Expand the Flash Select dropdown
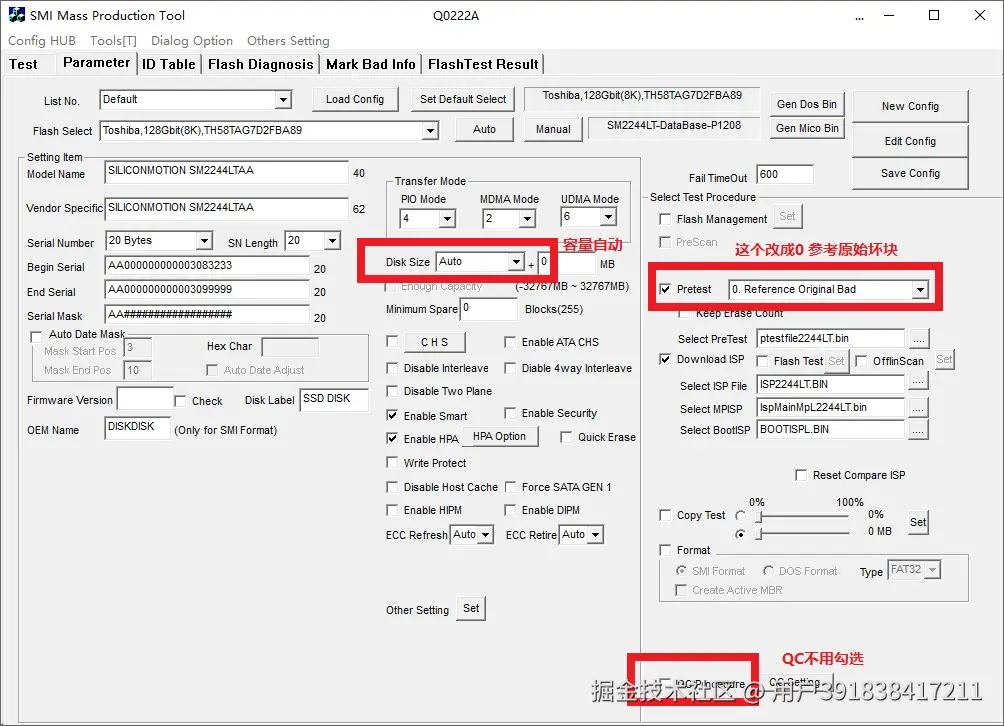Image resolution: width=1004 pixels, height=726 pixels. pos(430,131)
